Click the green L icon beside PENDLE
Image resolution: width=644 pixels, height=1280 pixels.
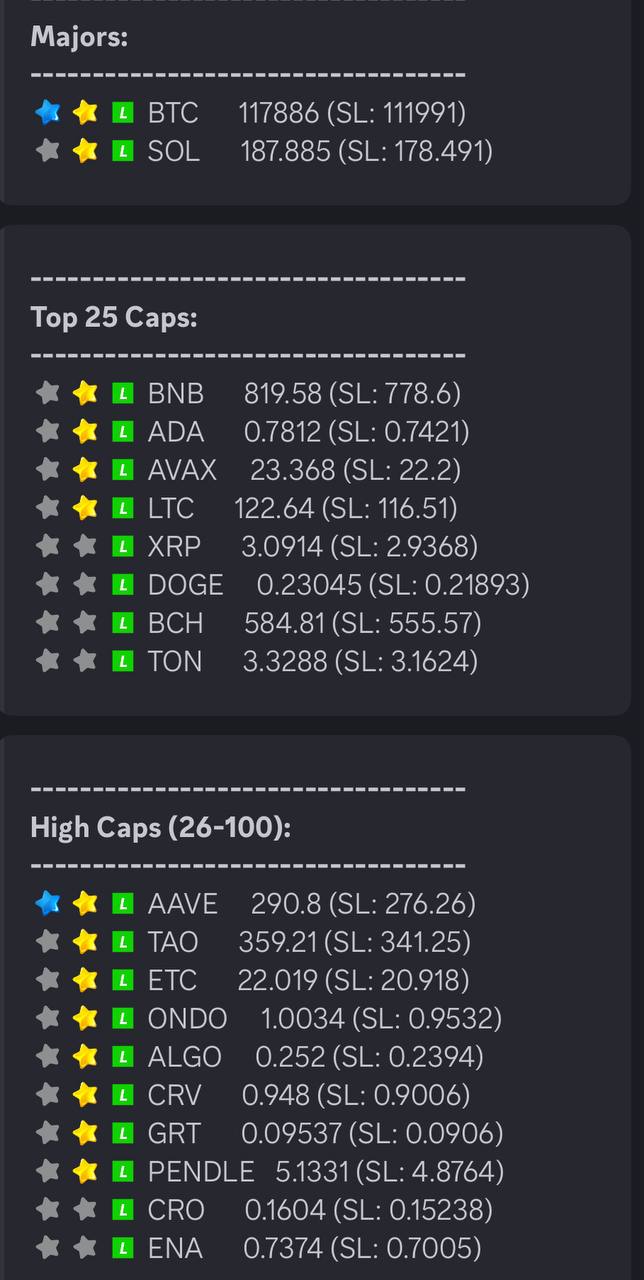[122, 1171]
